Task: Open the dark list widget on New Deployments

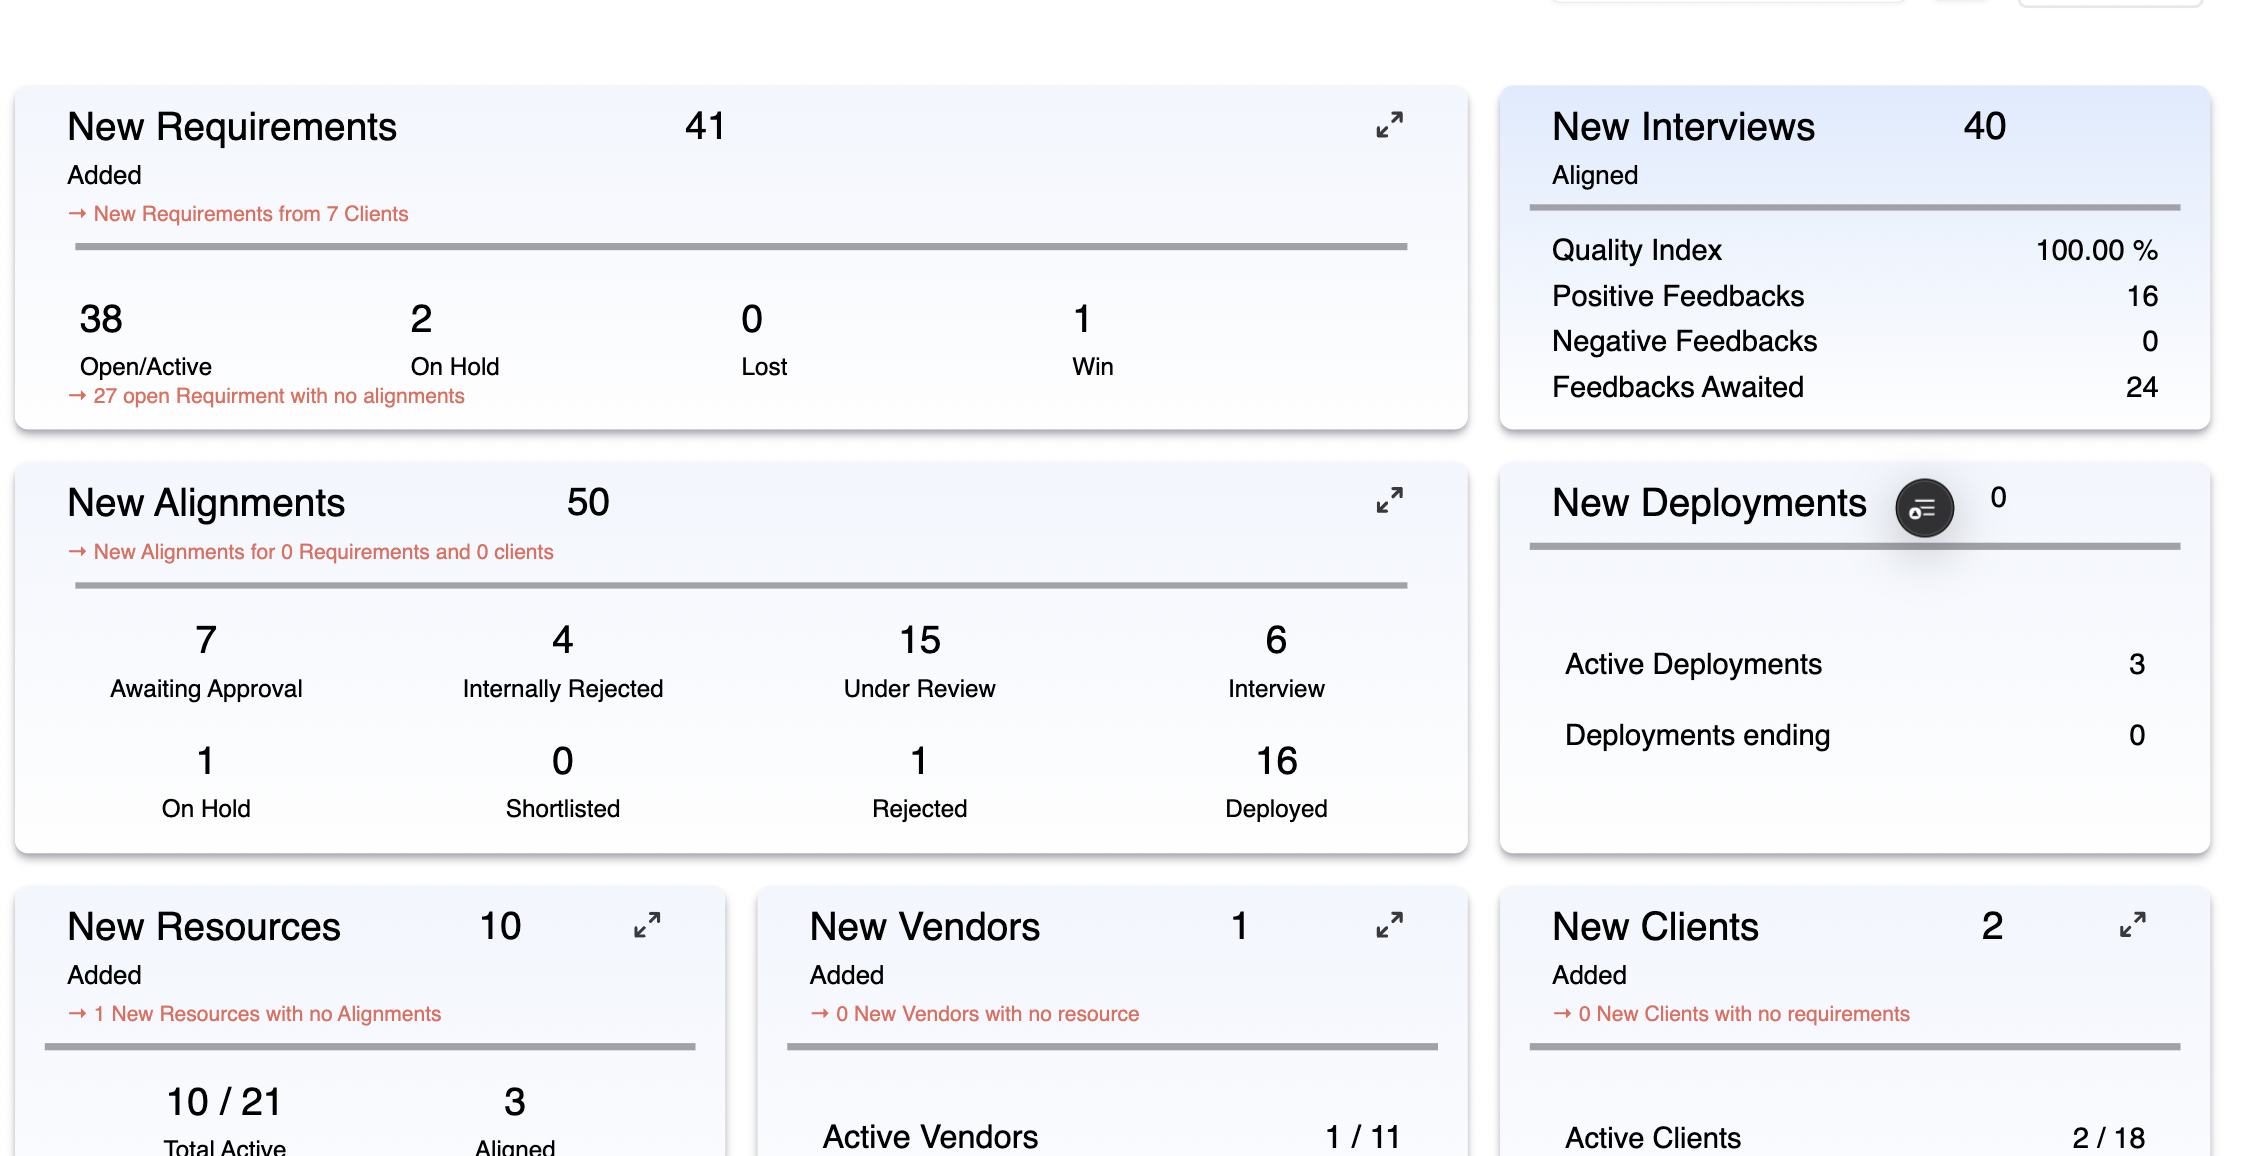Action: pyautogui.click(x=1924, y=508)
